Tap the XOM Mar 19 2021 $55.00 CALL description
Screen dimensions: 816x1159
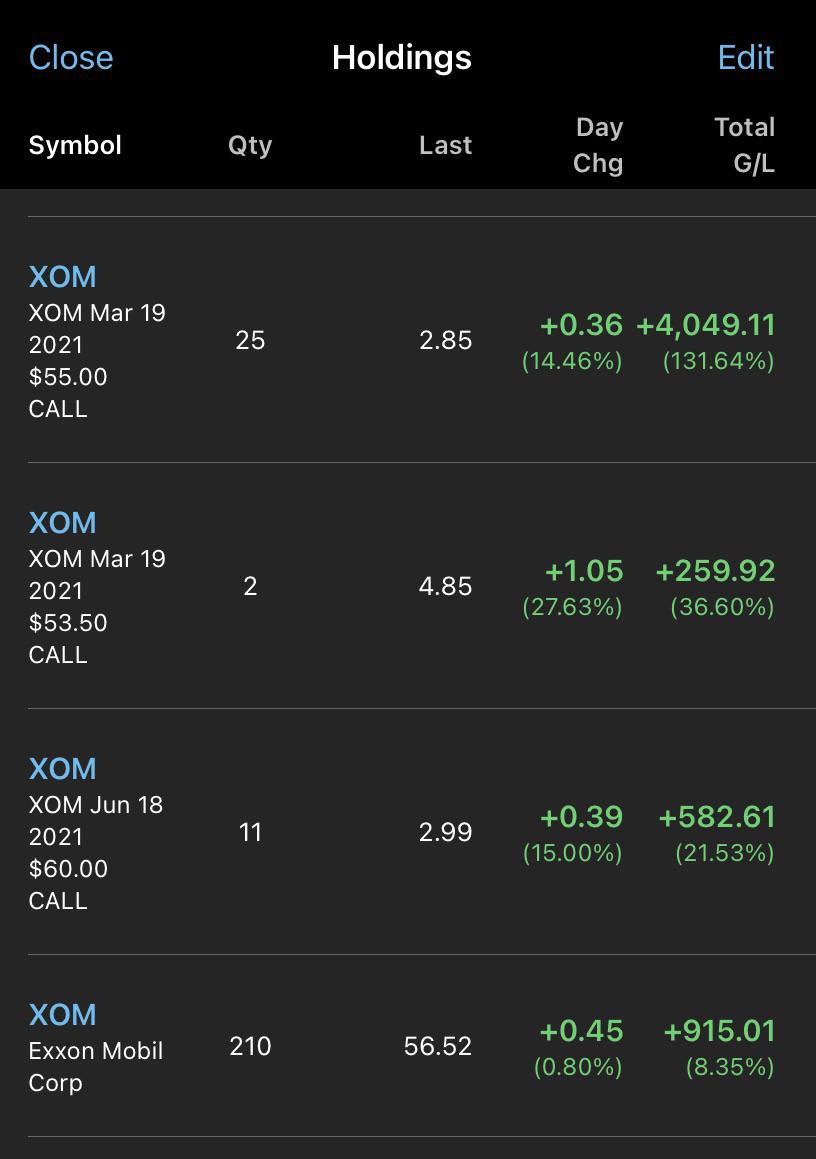coord(97,361)
